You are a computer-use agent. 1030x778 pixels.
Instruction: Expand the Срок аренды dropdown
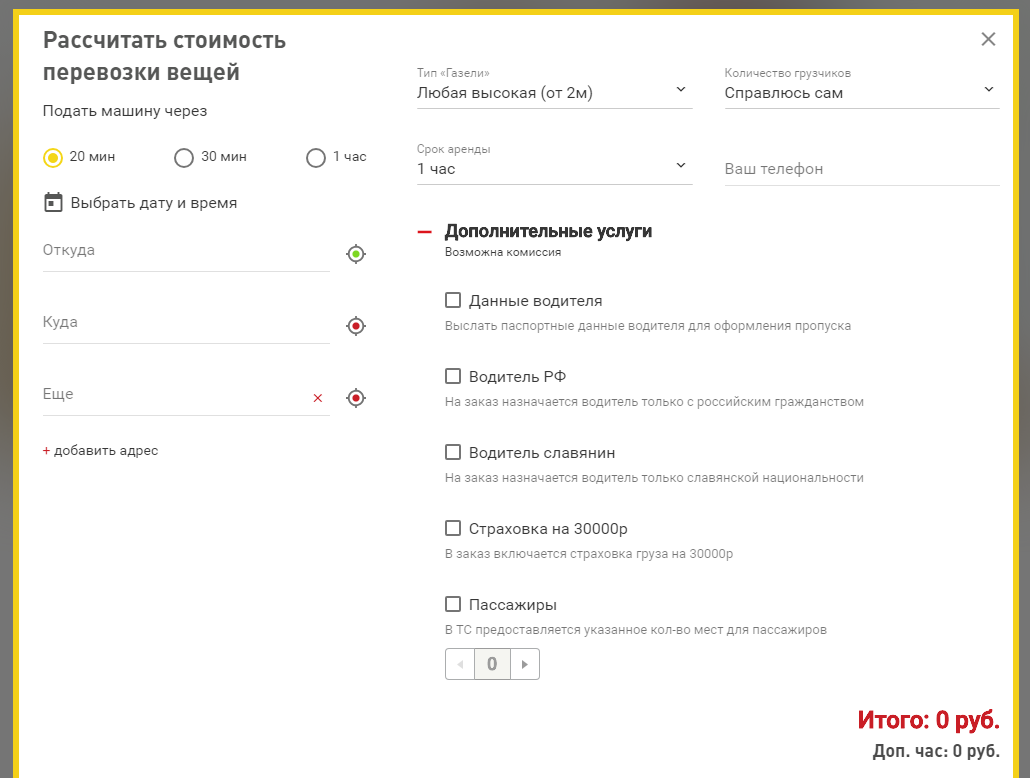coord(554,169)
